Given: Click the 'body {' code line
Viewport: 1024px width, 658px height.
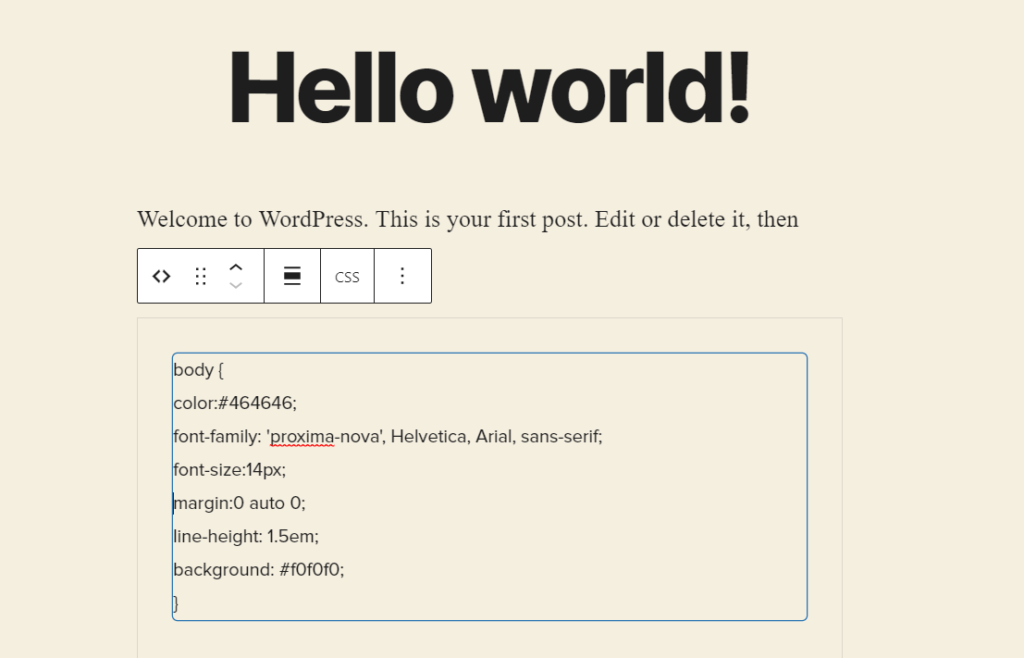Looking at the screenshot, I should click(198, 370).
